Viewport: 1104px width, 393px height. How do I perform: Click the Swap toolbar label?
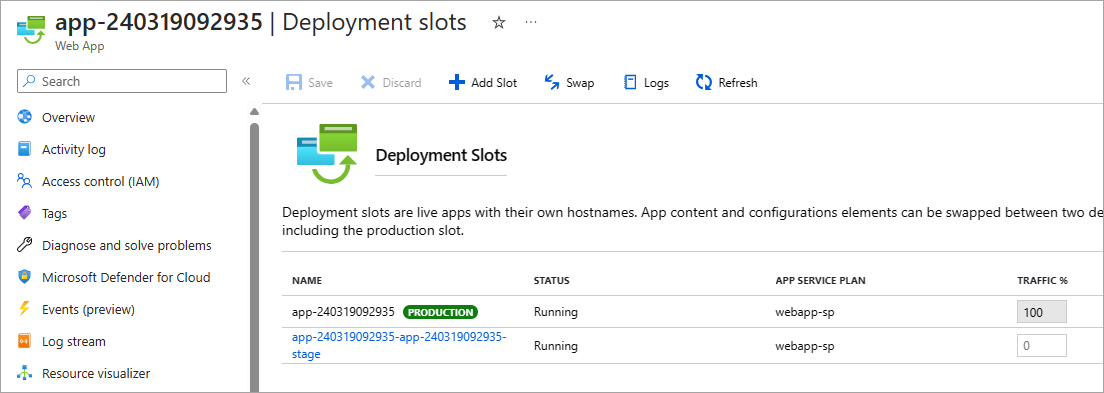coord(580,82)
